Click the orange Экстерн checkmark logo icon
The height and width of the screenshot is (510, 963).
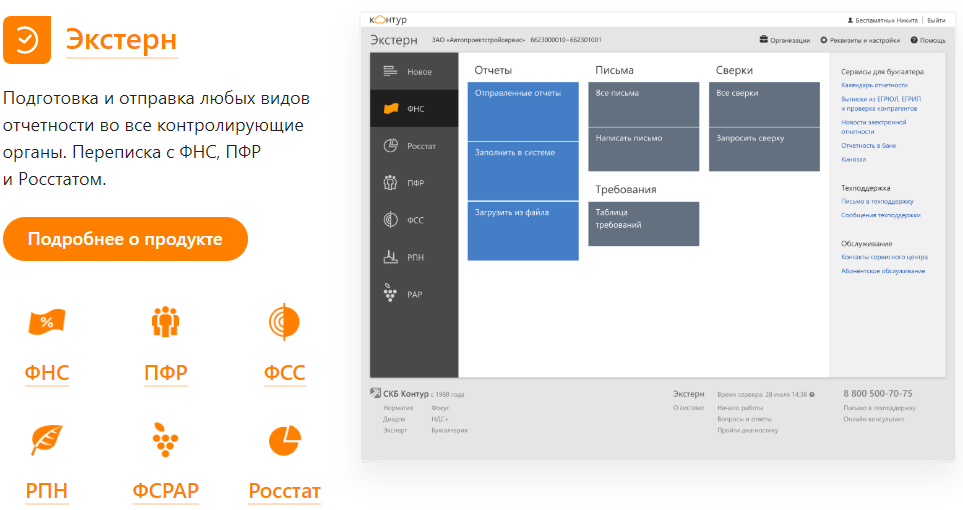pyautogui.click(x=27, y=40)
